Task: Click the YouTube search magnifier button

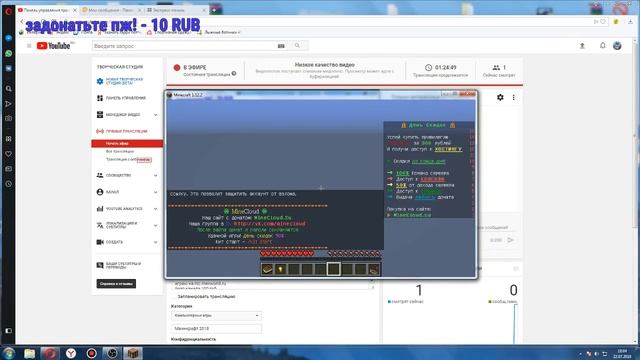Action: click(297, 46)
